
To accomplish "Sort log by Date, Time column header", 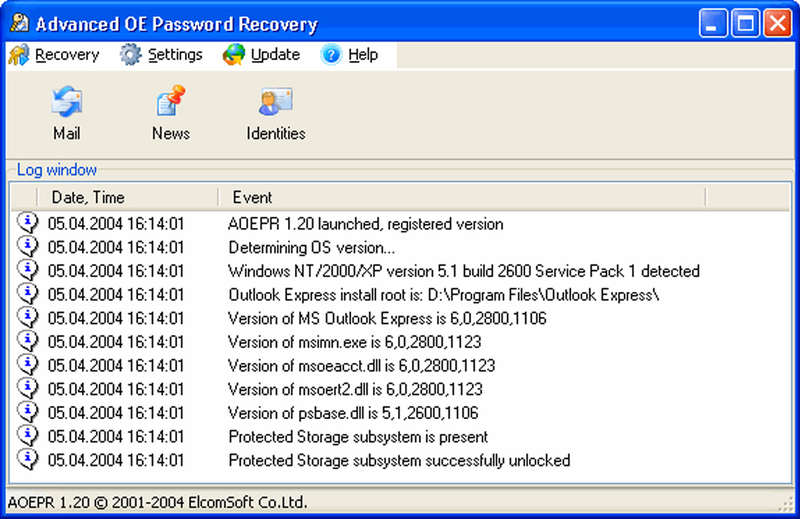I will tap(128, 197).
